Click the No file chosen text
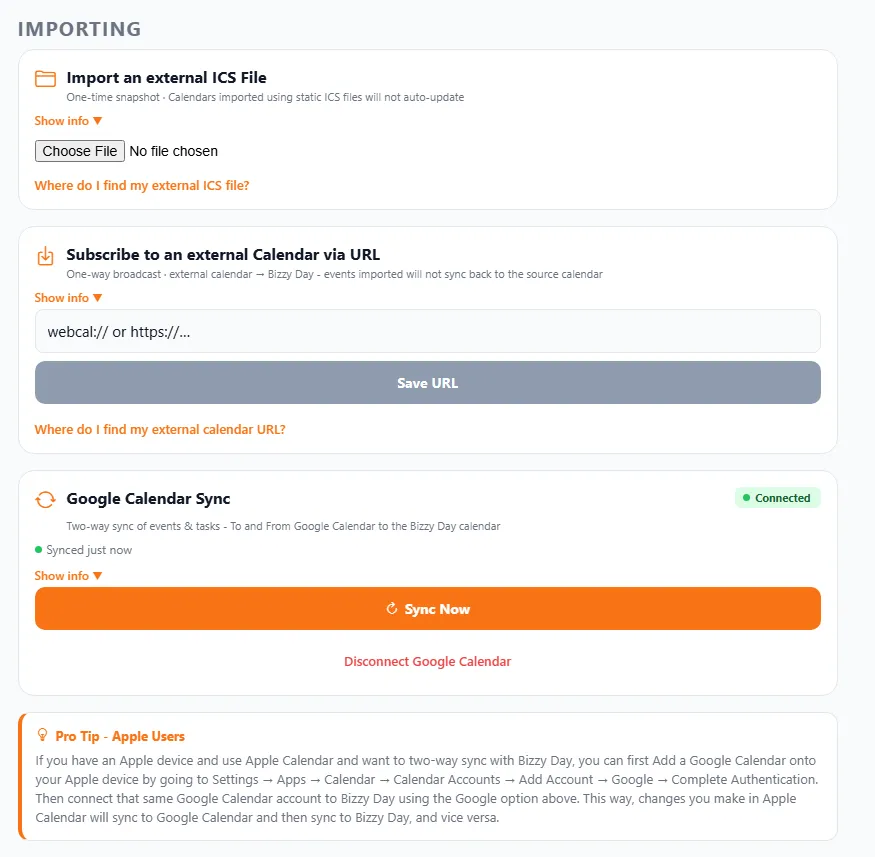This screenshot has height=857, width=875. coord(174,151)
